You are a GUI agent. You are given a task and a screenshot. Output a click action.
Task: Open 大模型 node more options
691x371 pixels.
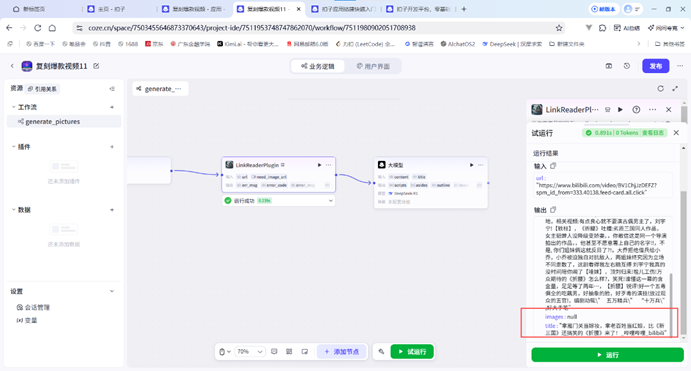coord(480,165)
